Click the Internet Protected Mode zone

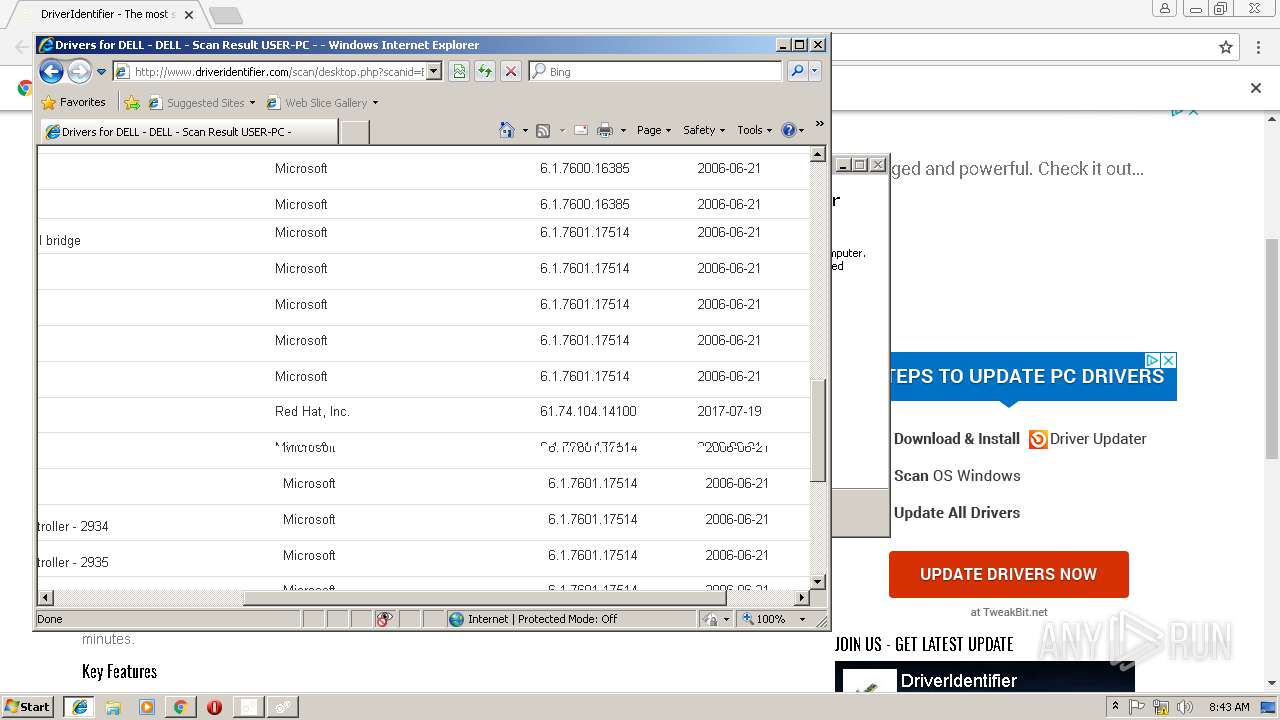click(534, 619)
